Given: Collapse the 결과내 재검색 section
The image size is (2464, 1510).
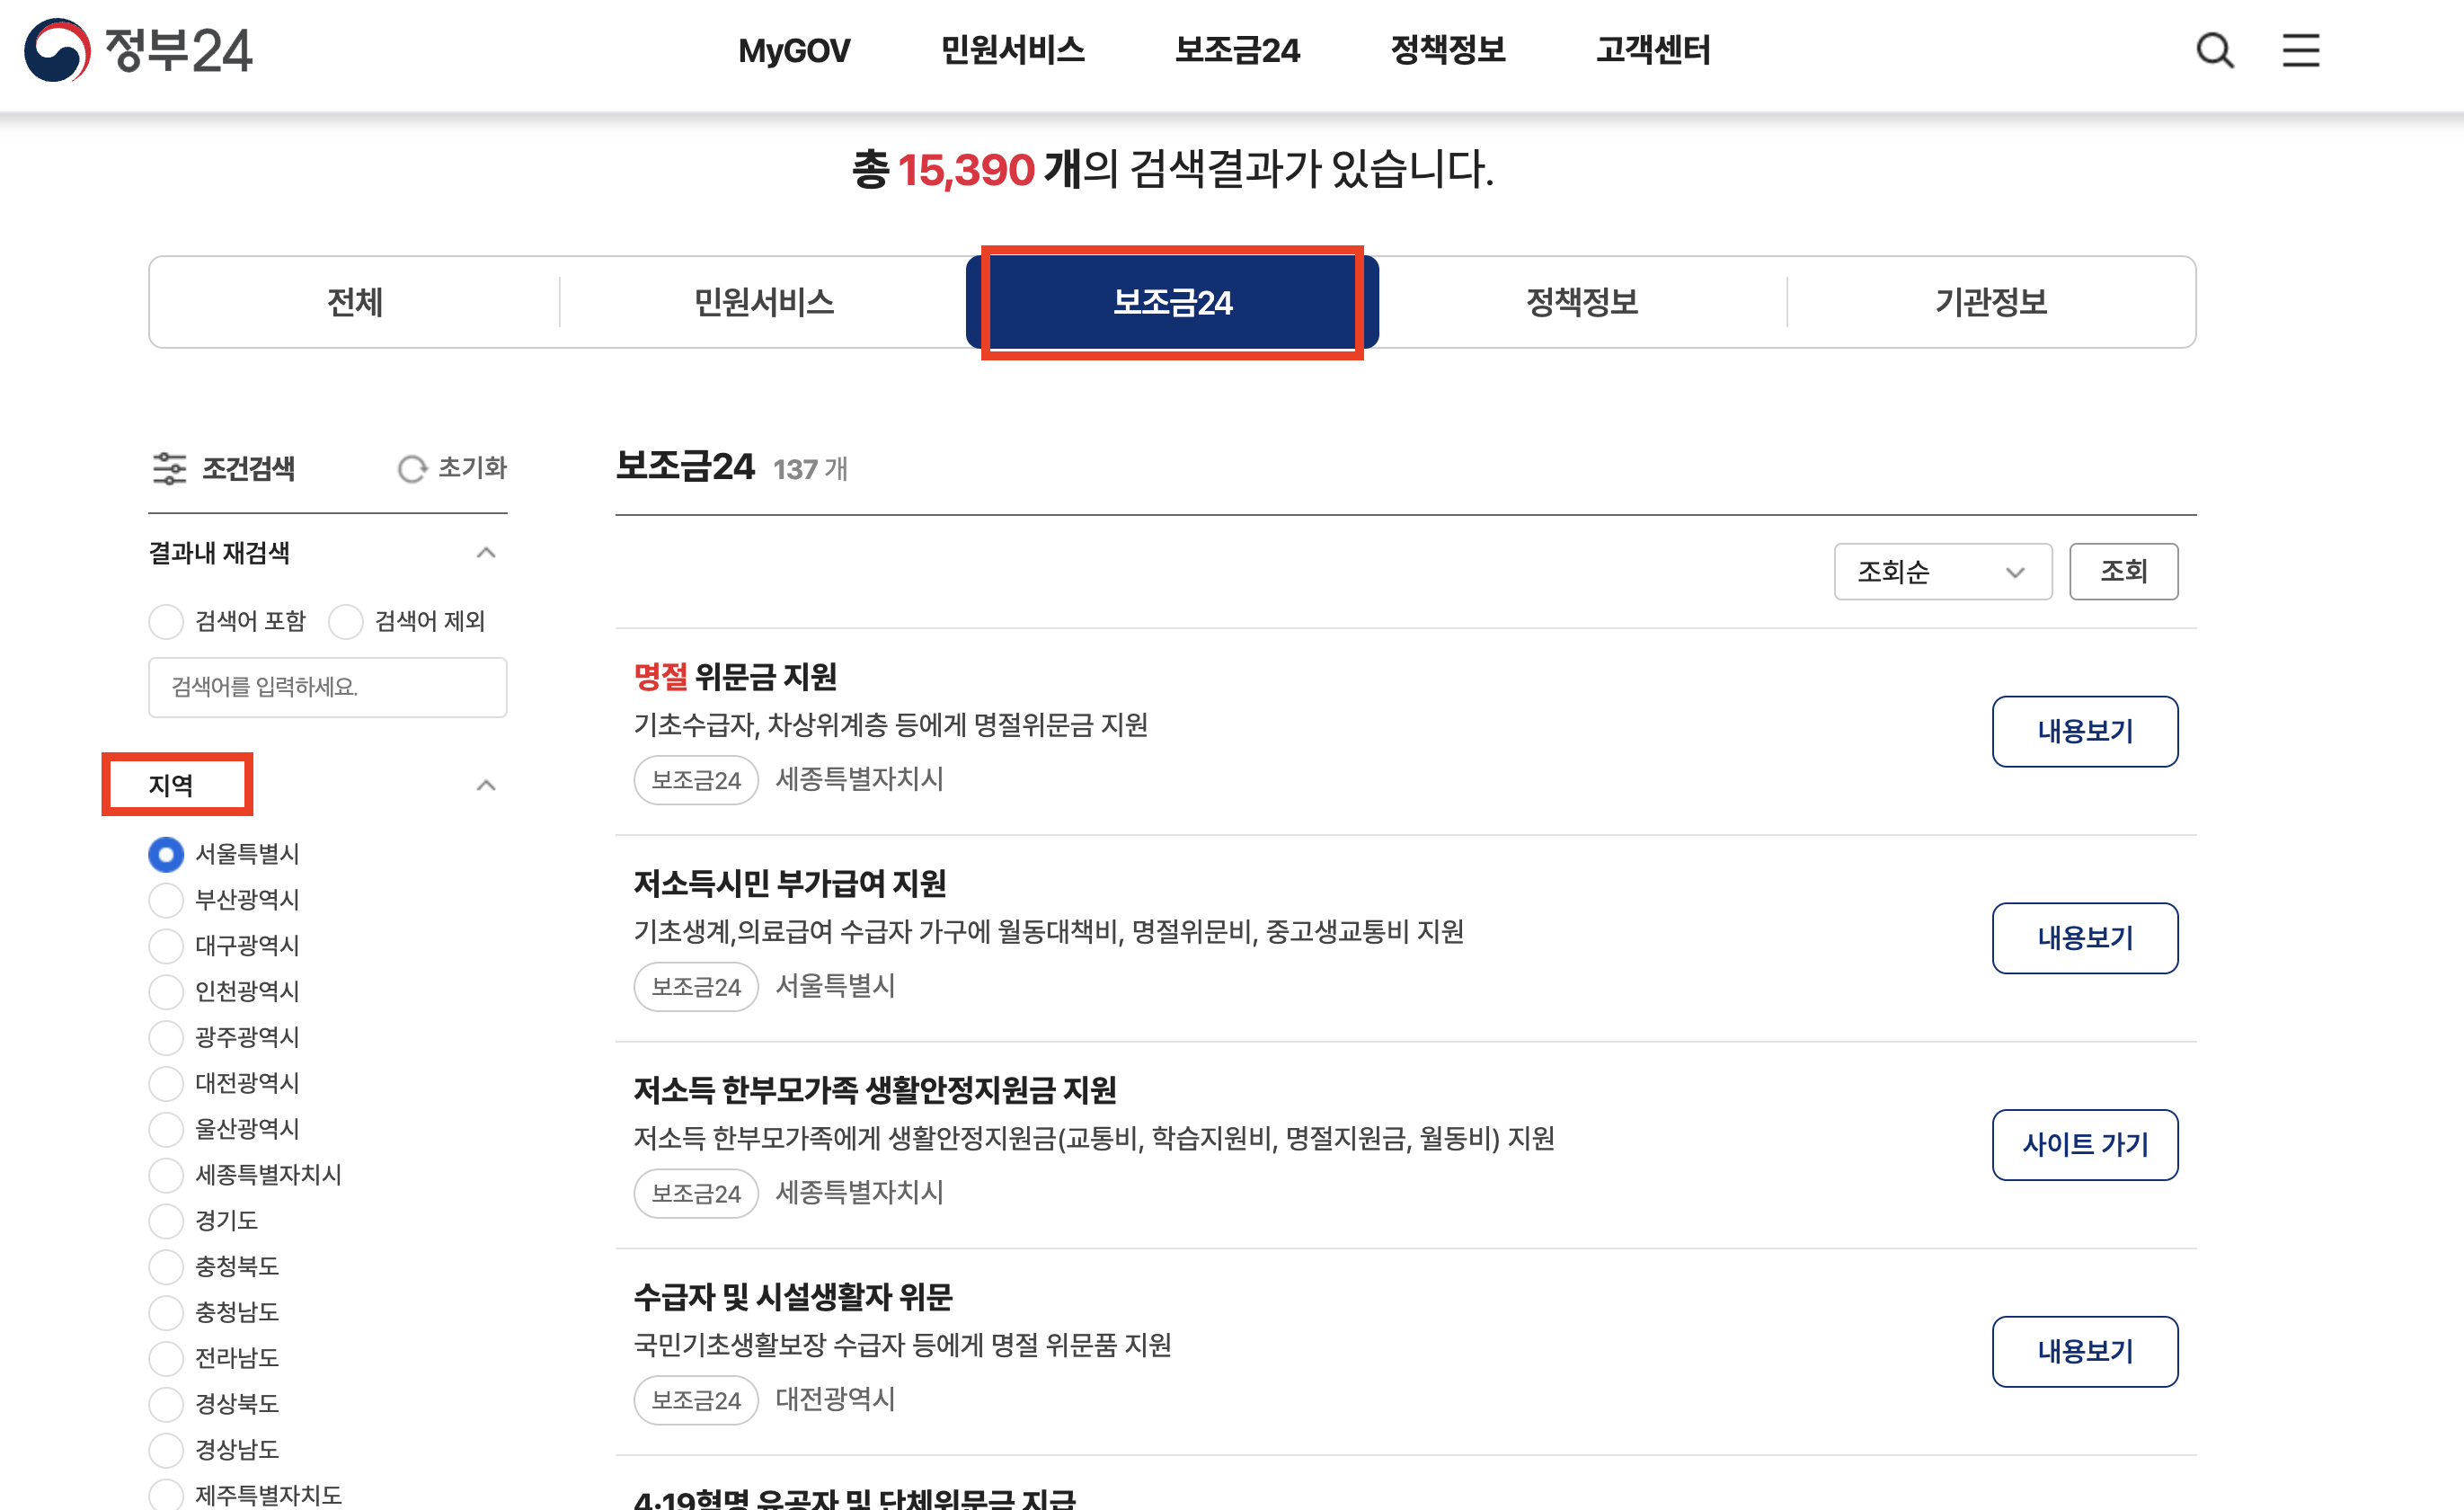Looking at the screenshot, I should 487,553.
